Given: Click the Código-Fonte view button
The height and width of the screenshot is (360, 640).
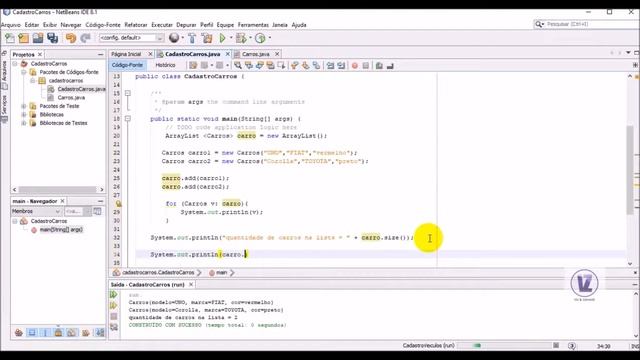Looking at the screenshot, I should [x=127, y=65].
